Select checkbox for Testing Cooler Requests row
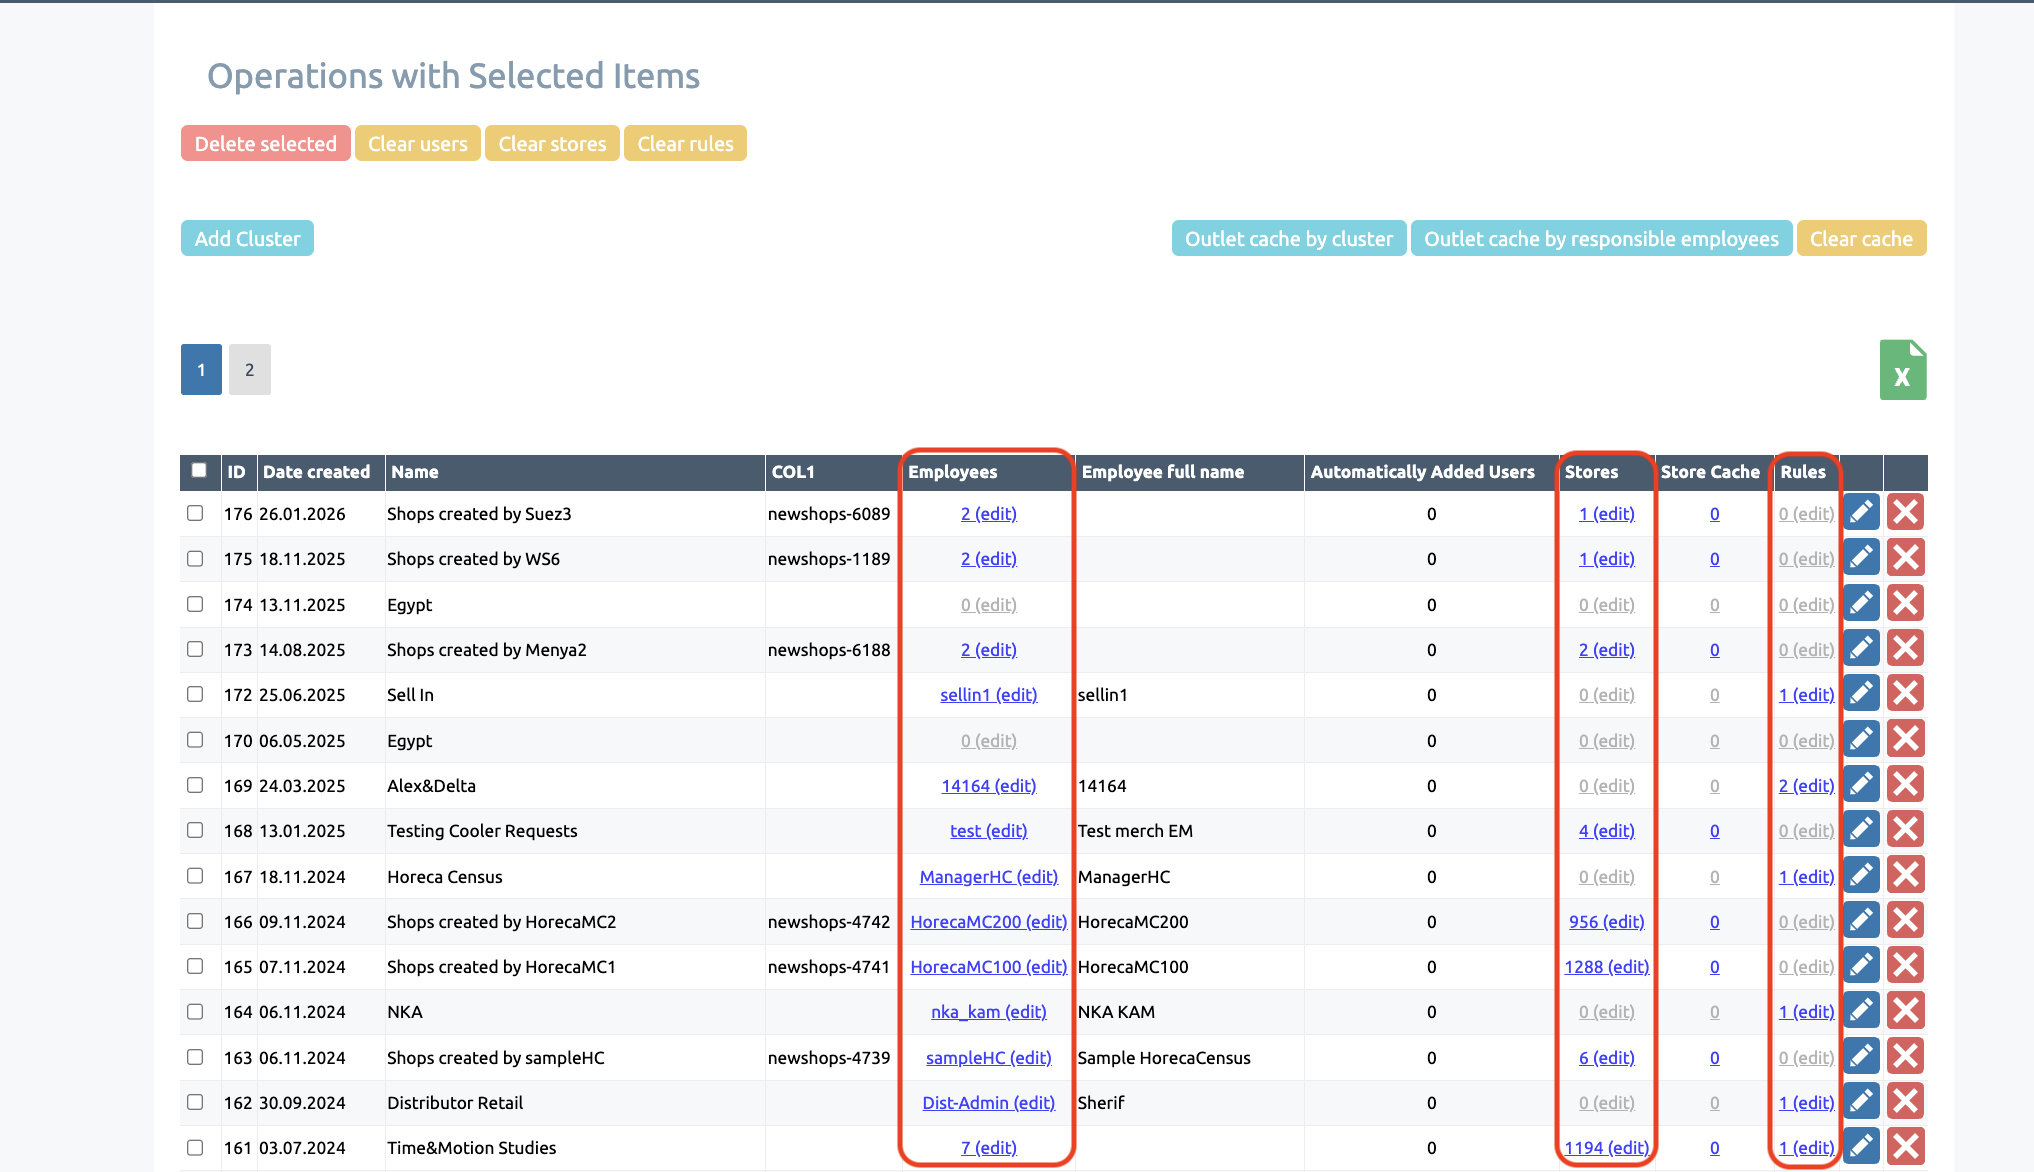 point(195,830)
